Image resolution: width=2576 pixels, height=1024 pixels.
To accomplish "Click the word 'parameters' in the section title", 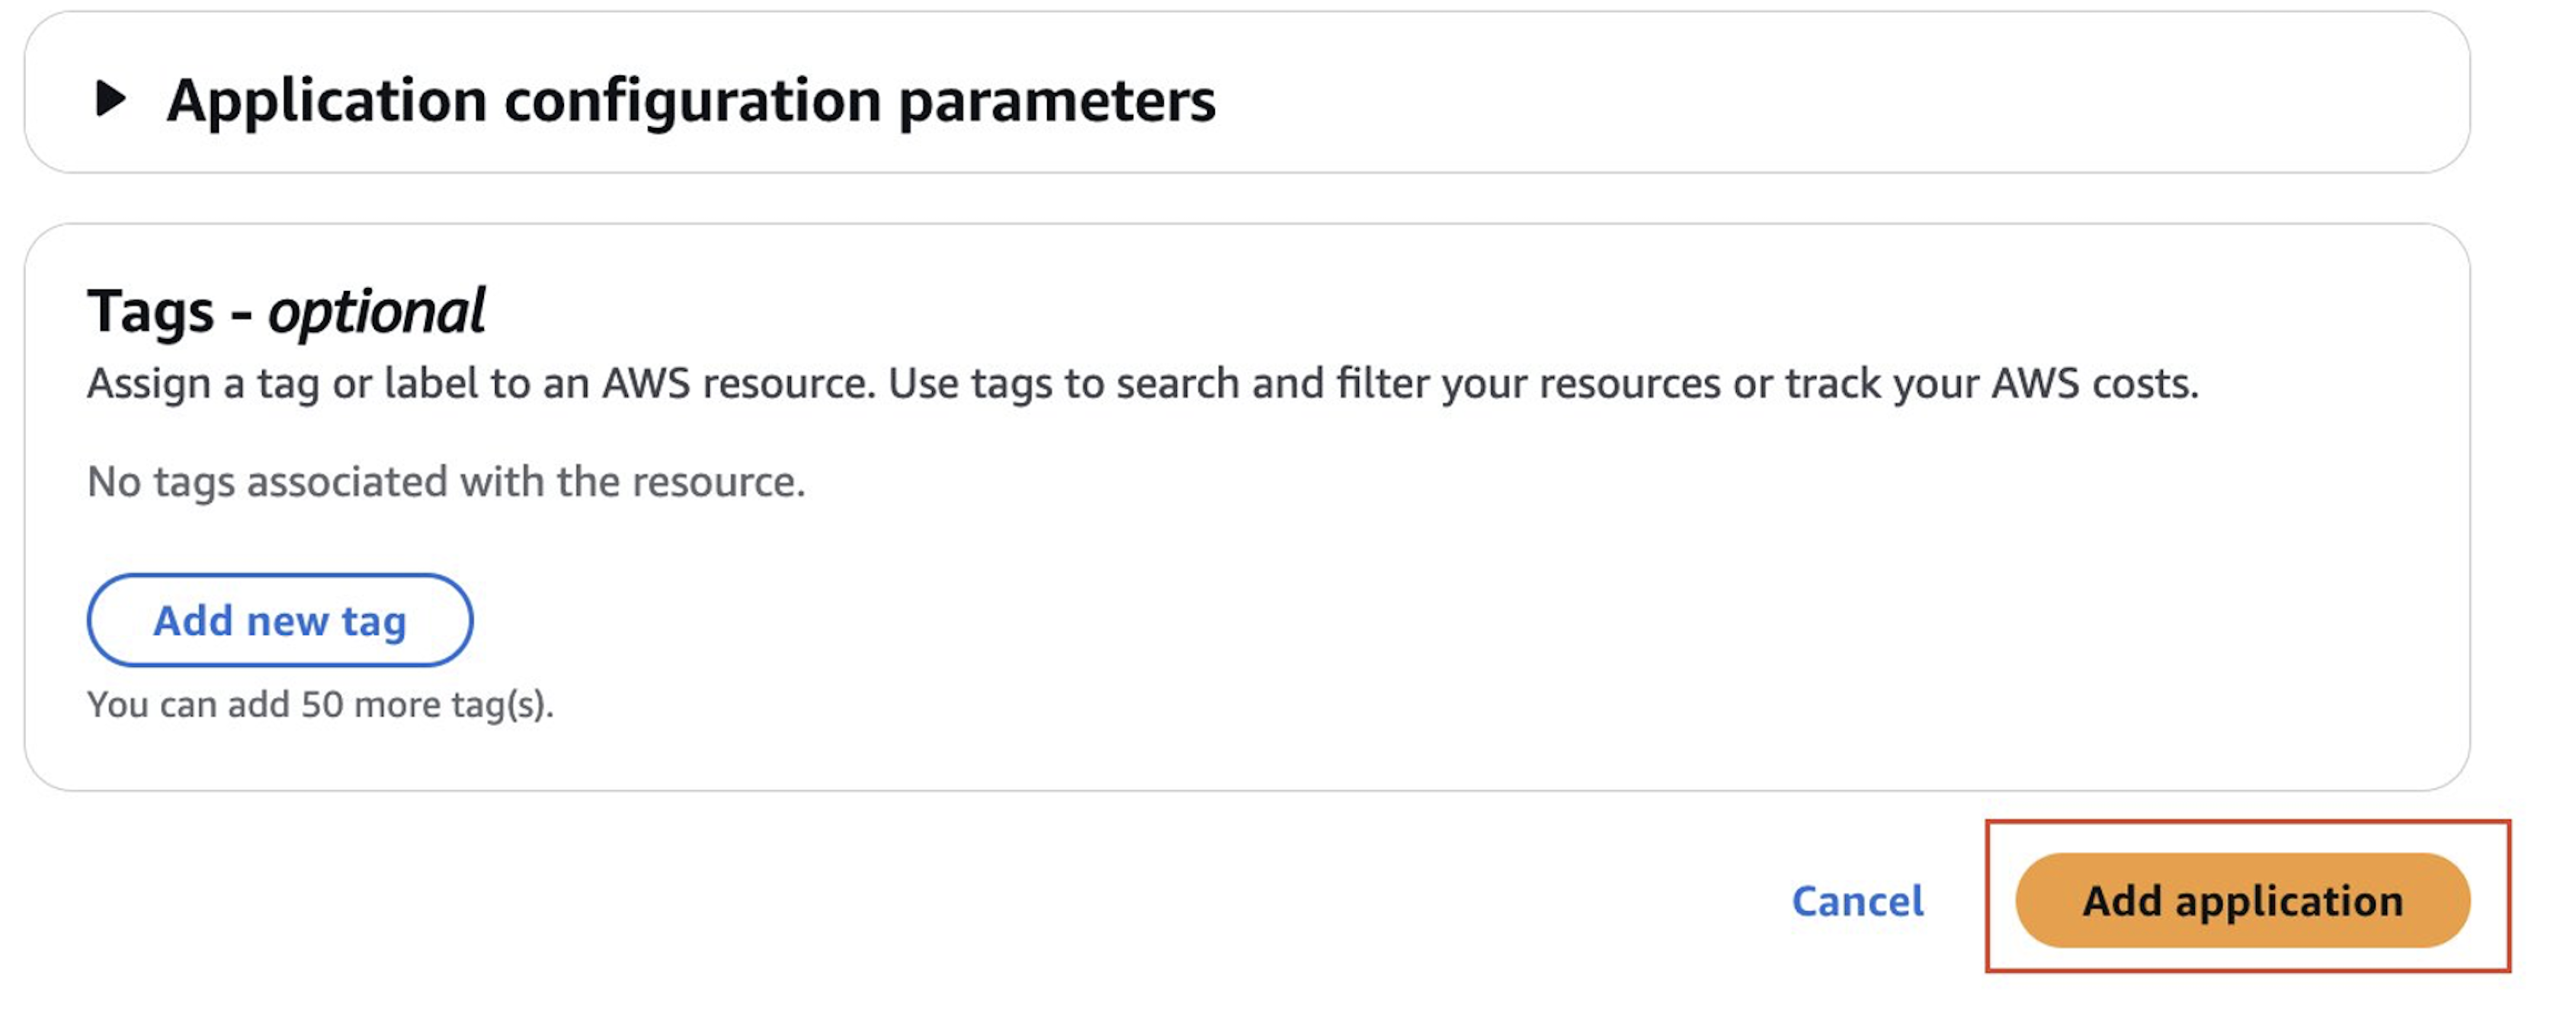I will click(1057, 100).
